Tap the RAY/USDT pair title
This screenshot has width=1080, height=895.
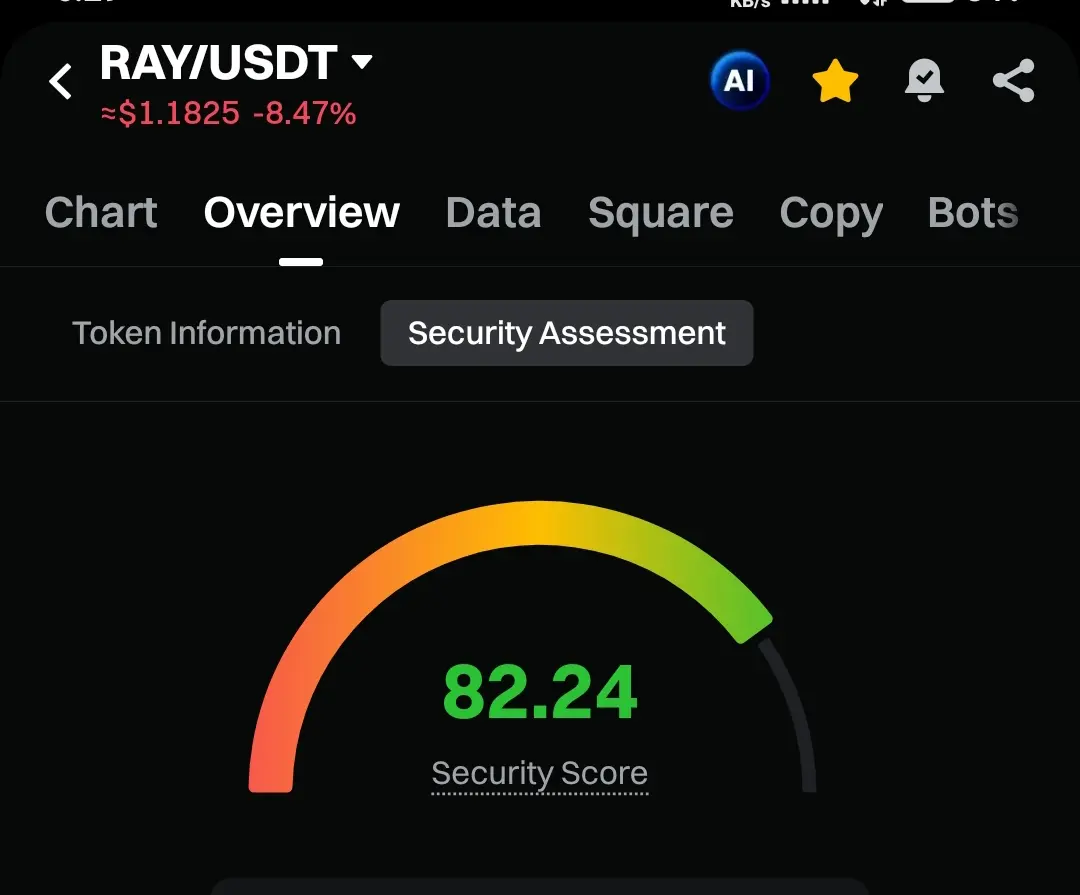click(218, 64)
